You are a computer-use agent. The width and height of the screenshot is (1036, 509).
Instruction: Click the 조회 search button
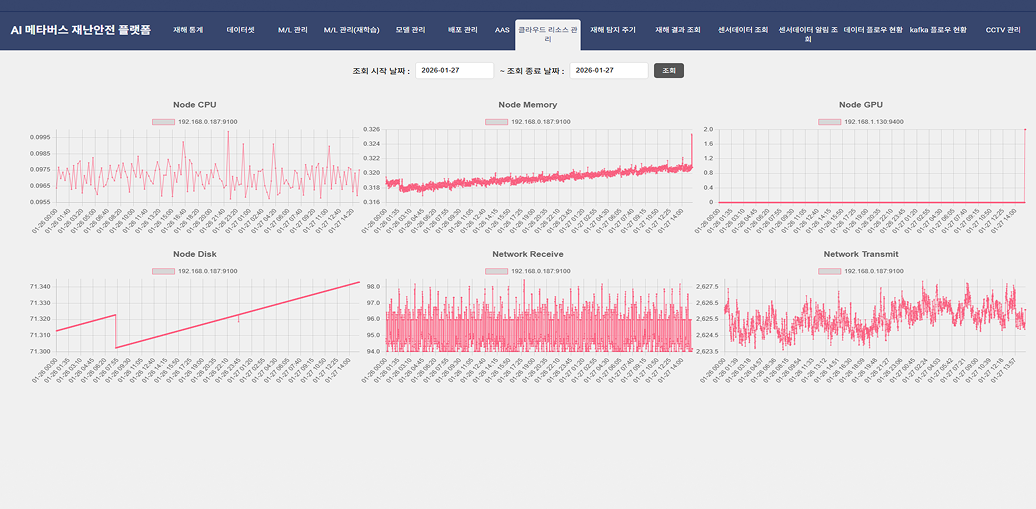click(669, 71)
